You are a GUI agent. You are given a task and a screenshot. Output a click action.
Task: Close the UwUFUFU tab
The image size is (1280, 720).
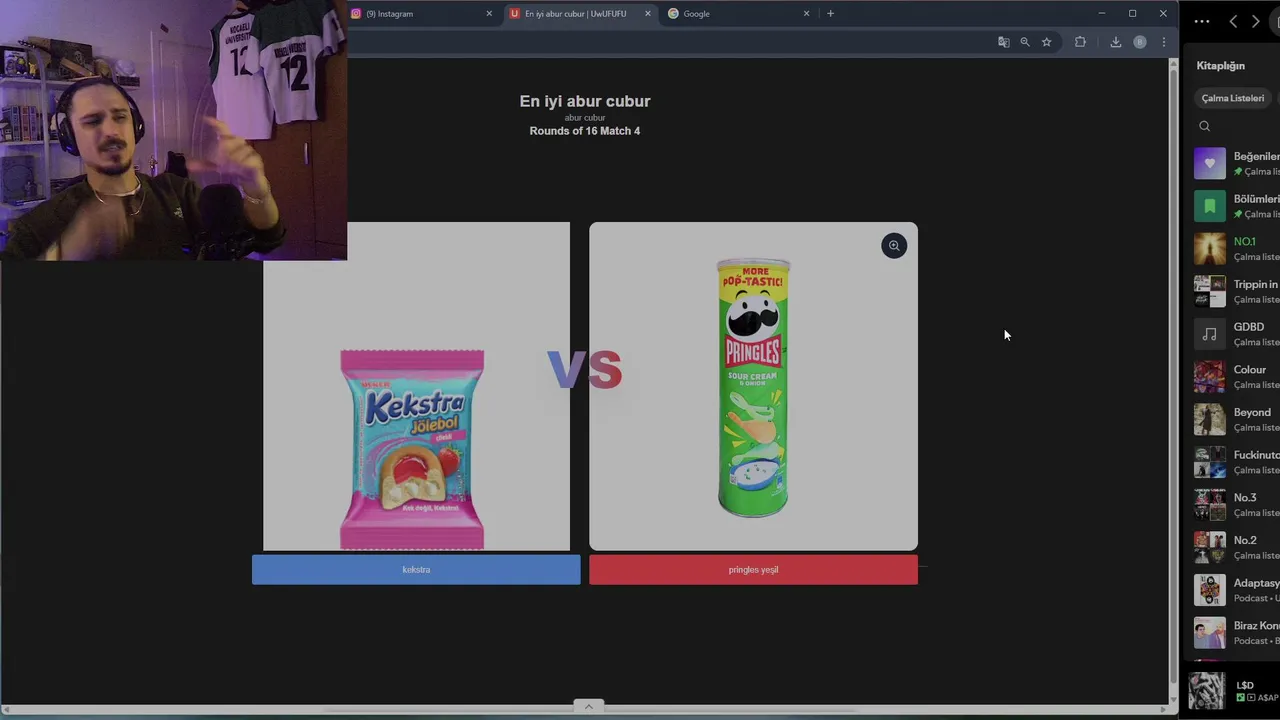coord(648,14)
